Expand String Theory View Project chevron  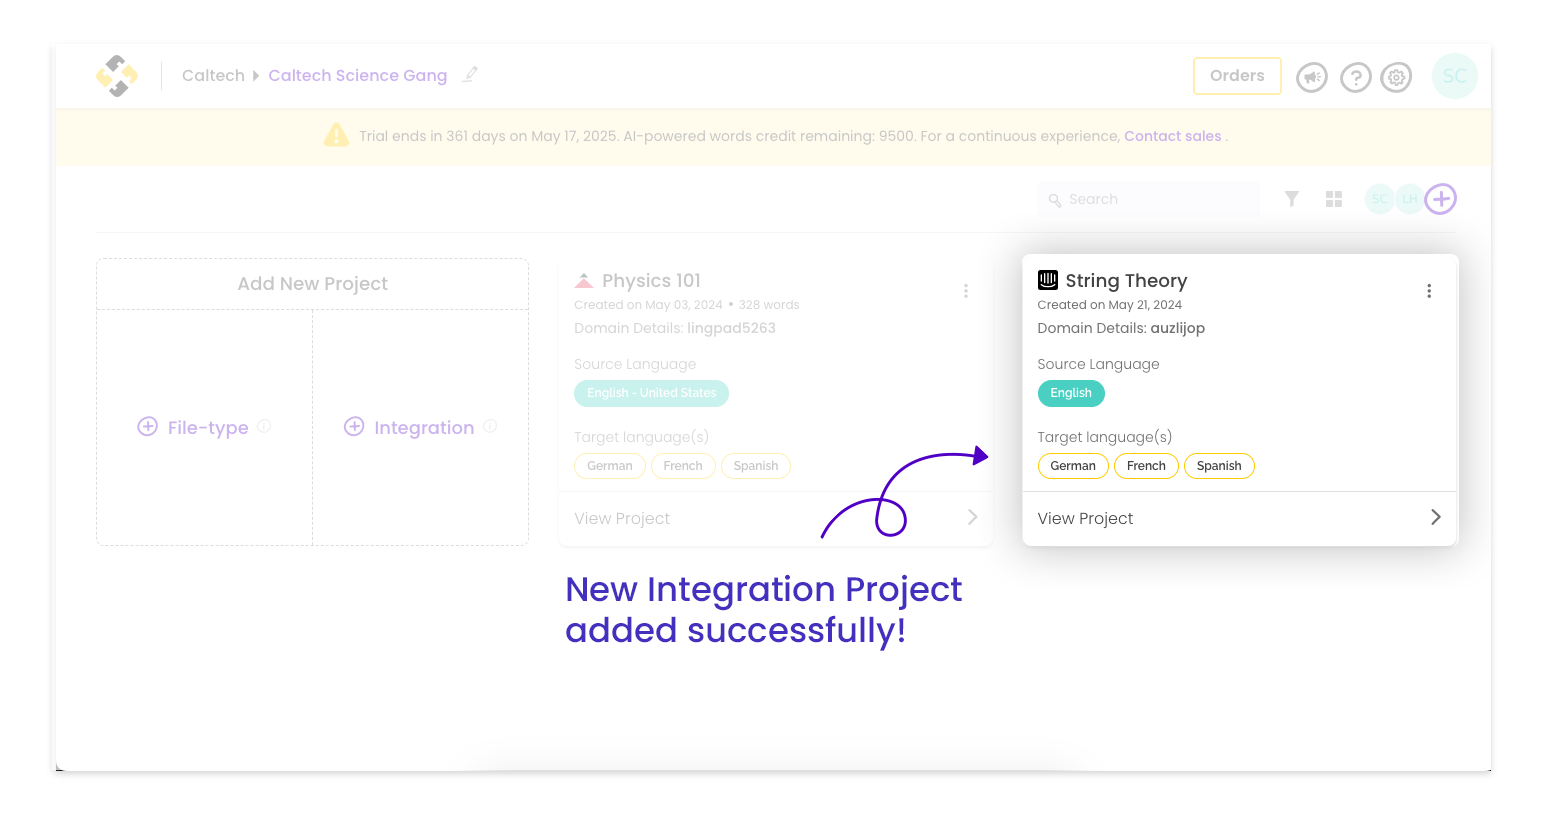tap(1435, 517)
